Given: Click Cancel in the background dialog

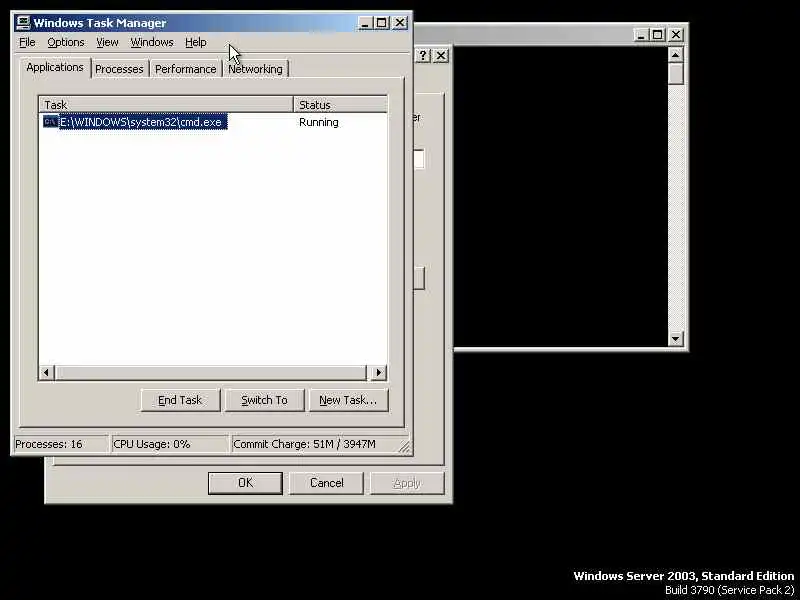Looking at the screenshot, I should tap(327, 483).
